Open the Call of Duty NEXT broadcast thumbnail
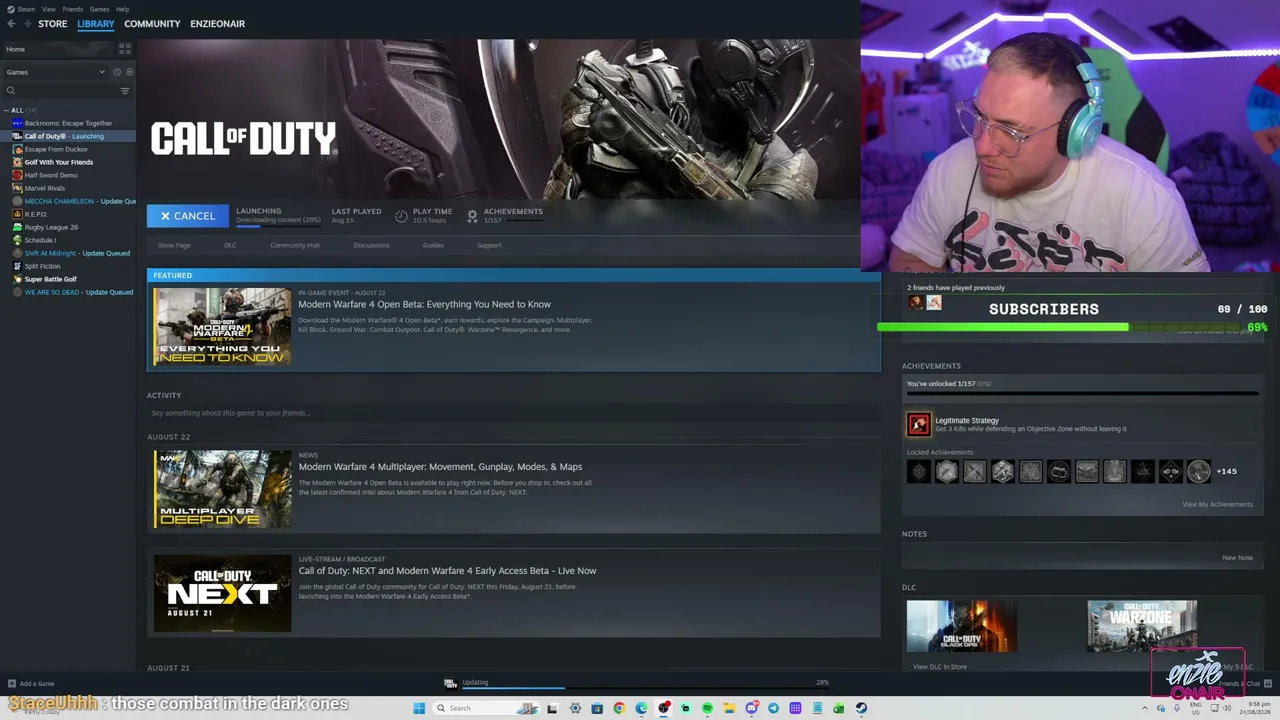The width and height of the screenshot is (1280, 720). point(222,594)
